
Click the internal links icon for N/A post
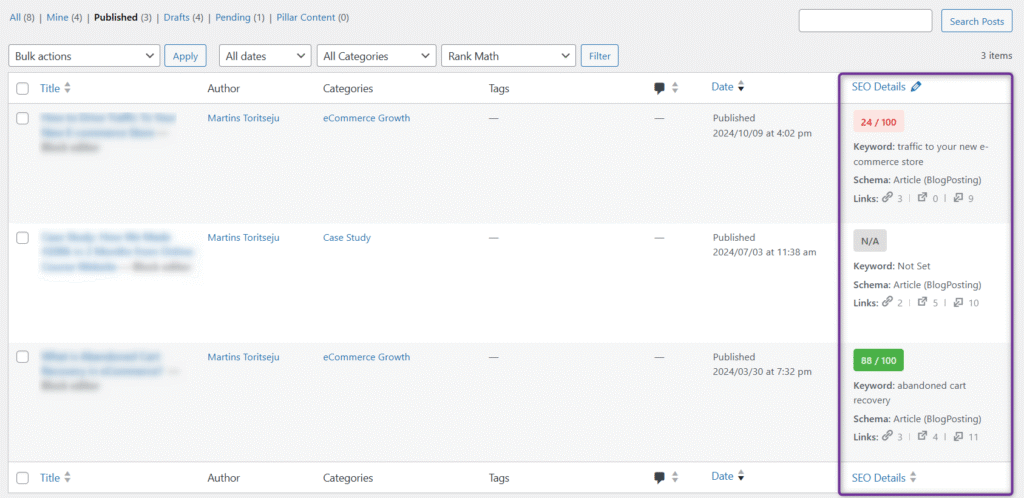(x=887, y=302)
